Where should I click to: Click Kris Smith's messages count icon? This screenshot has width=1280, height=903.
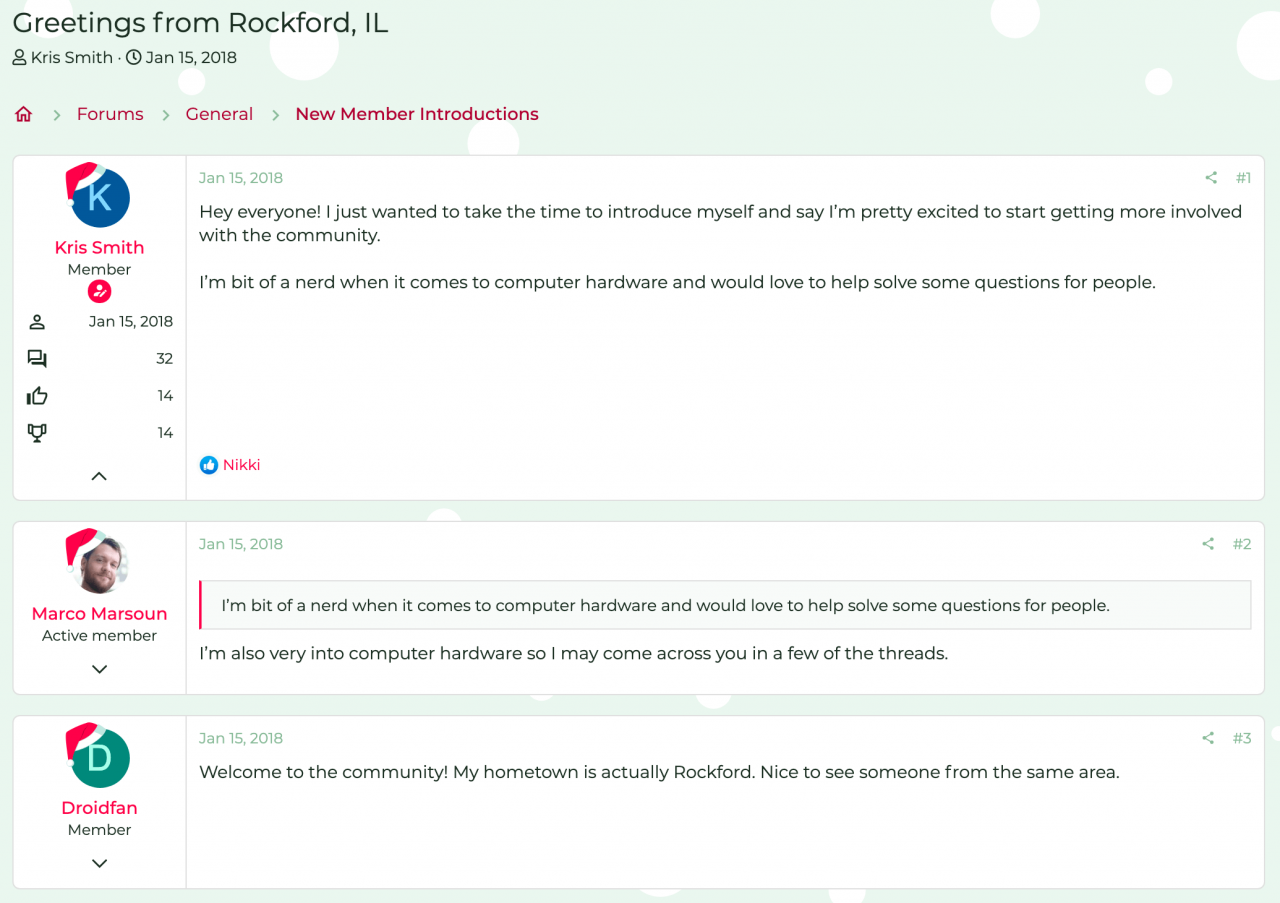(37, 358)
